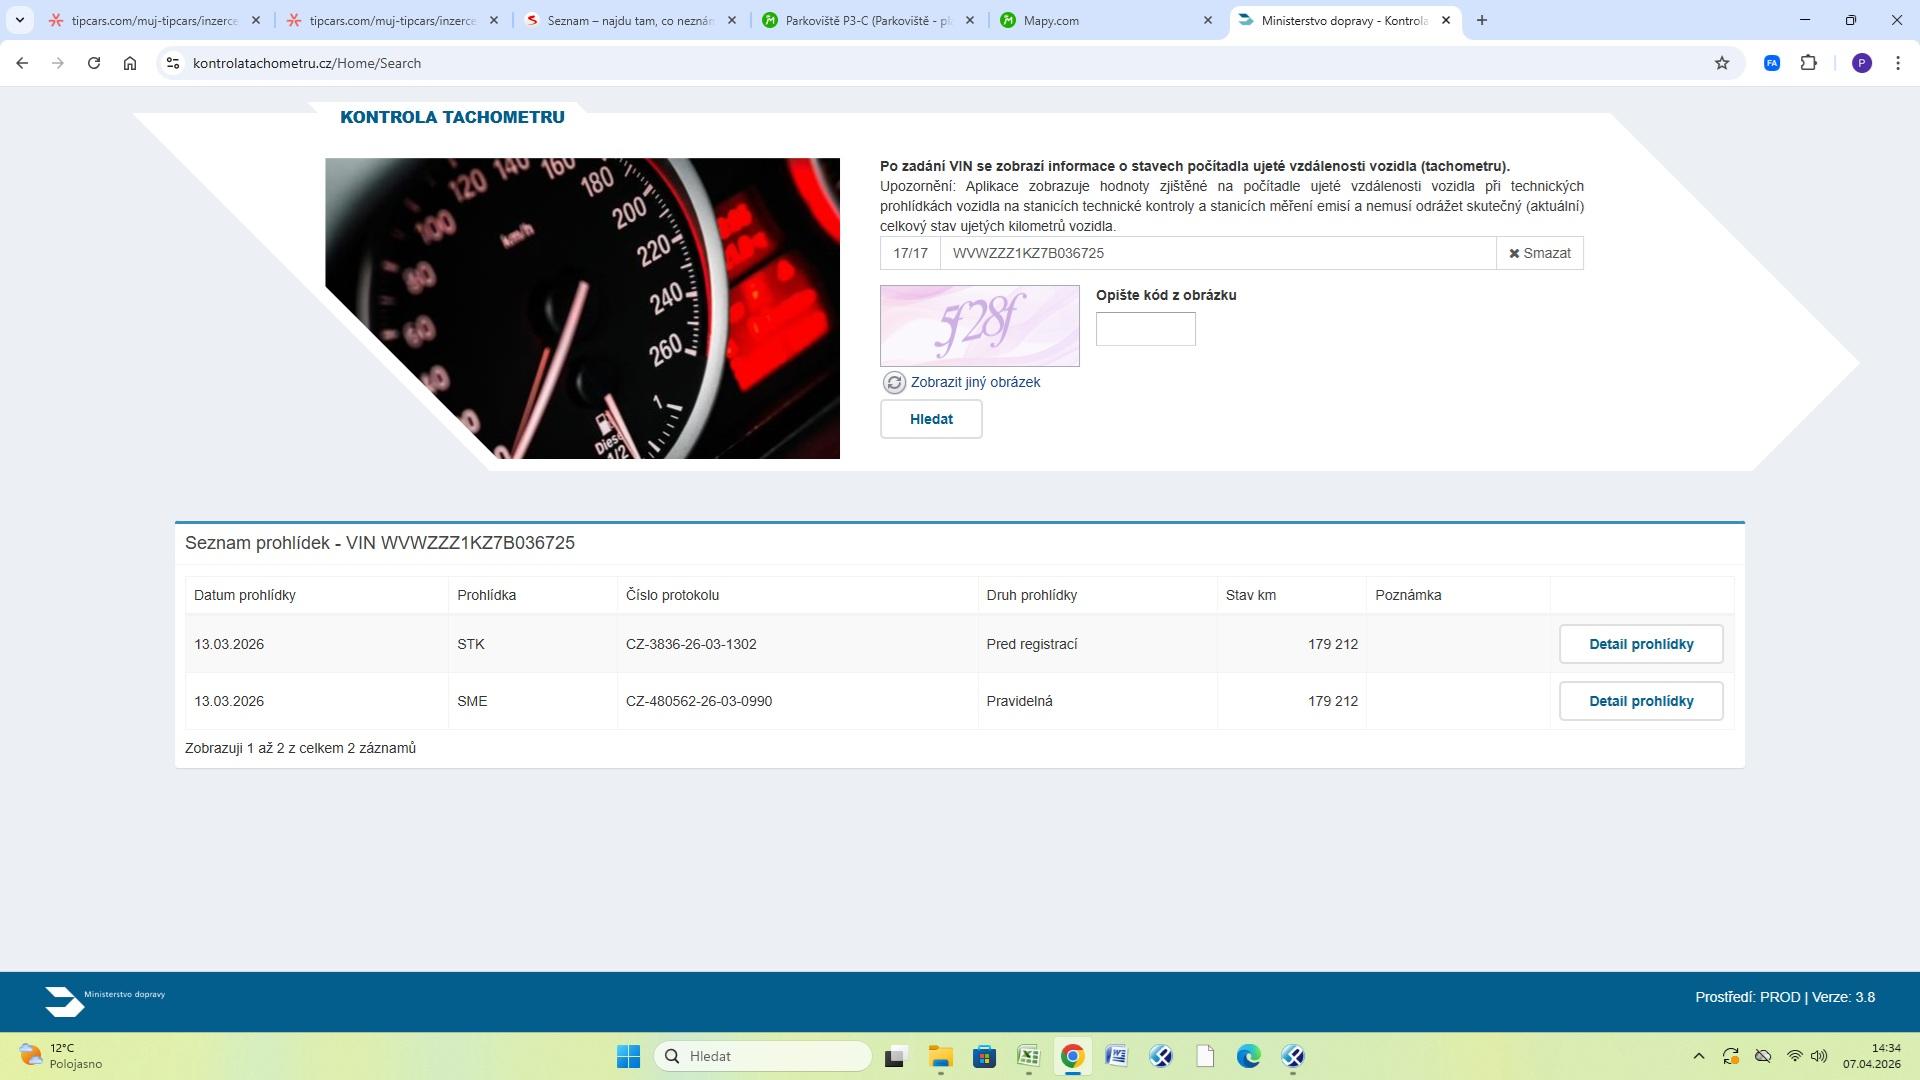Reload the page
1920x1080 pixels.
click(94, 63)
